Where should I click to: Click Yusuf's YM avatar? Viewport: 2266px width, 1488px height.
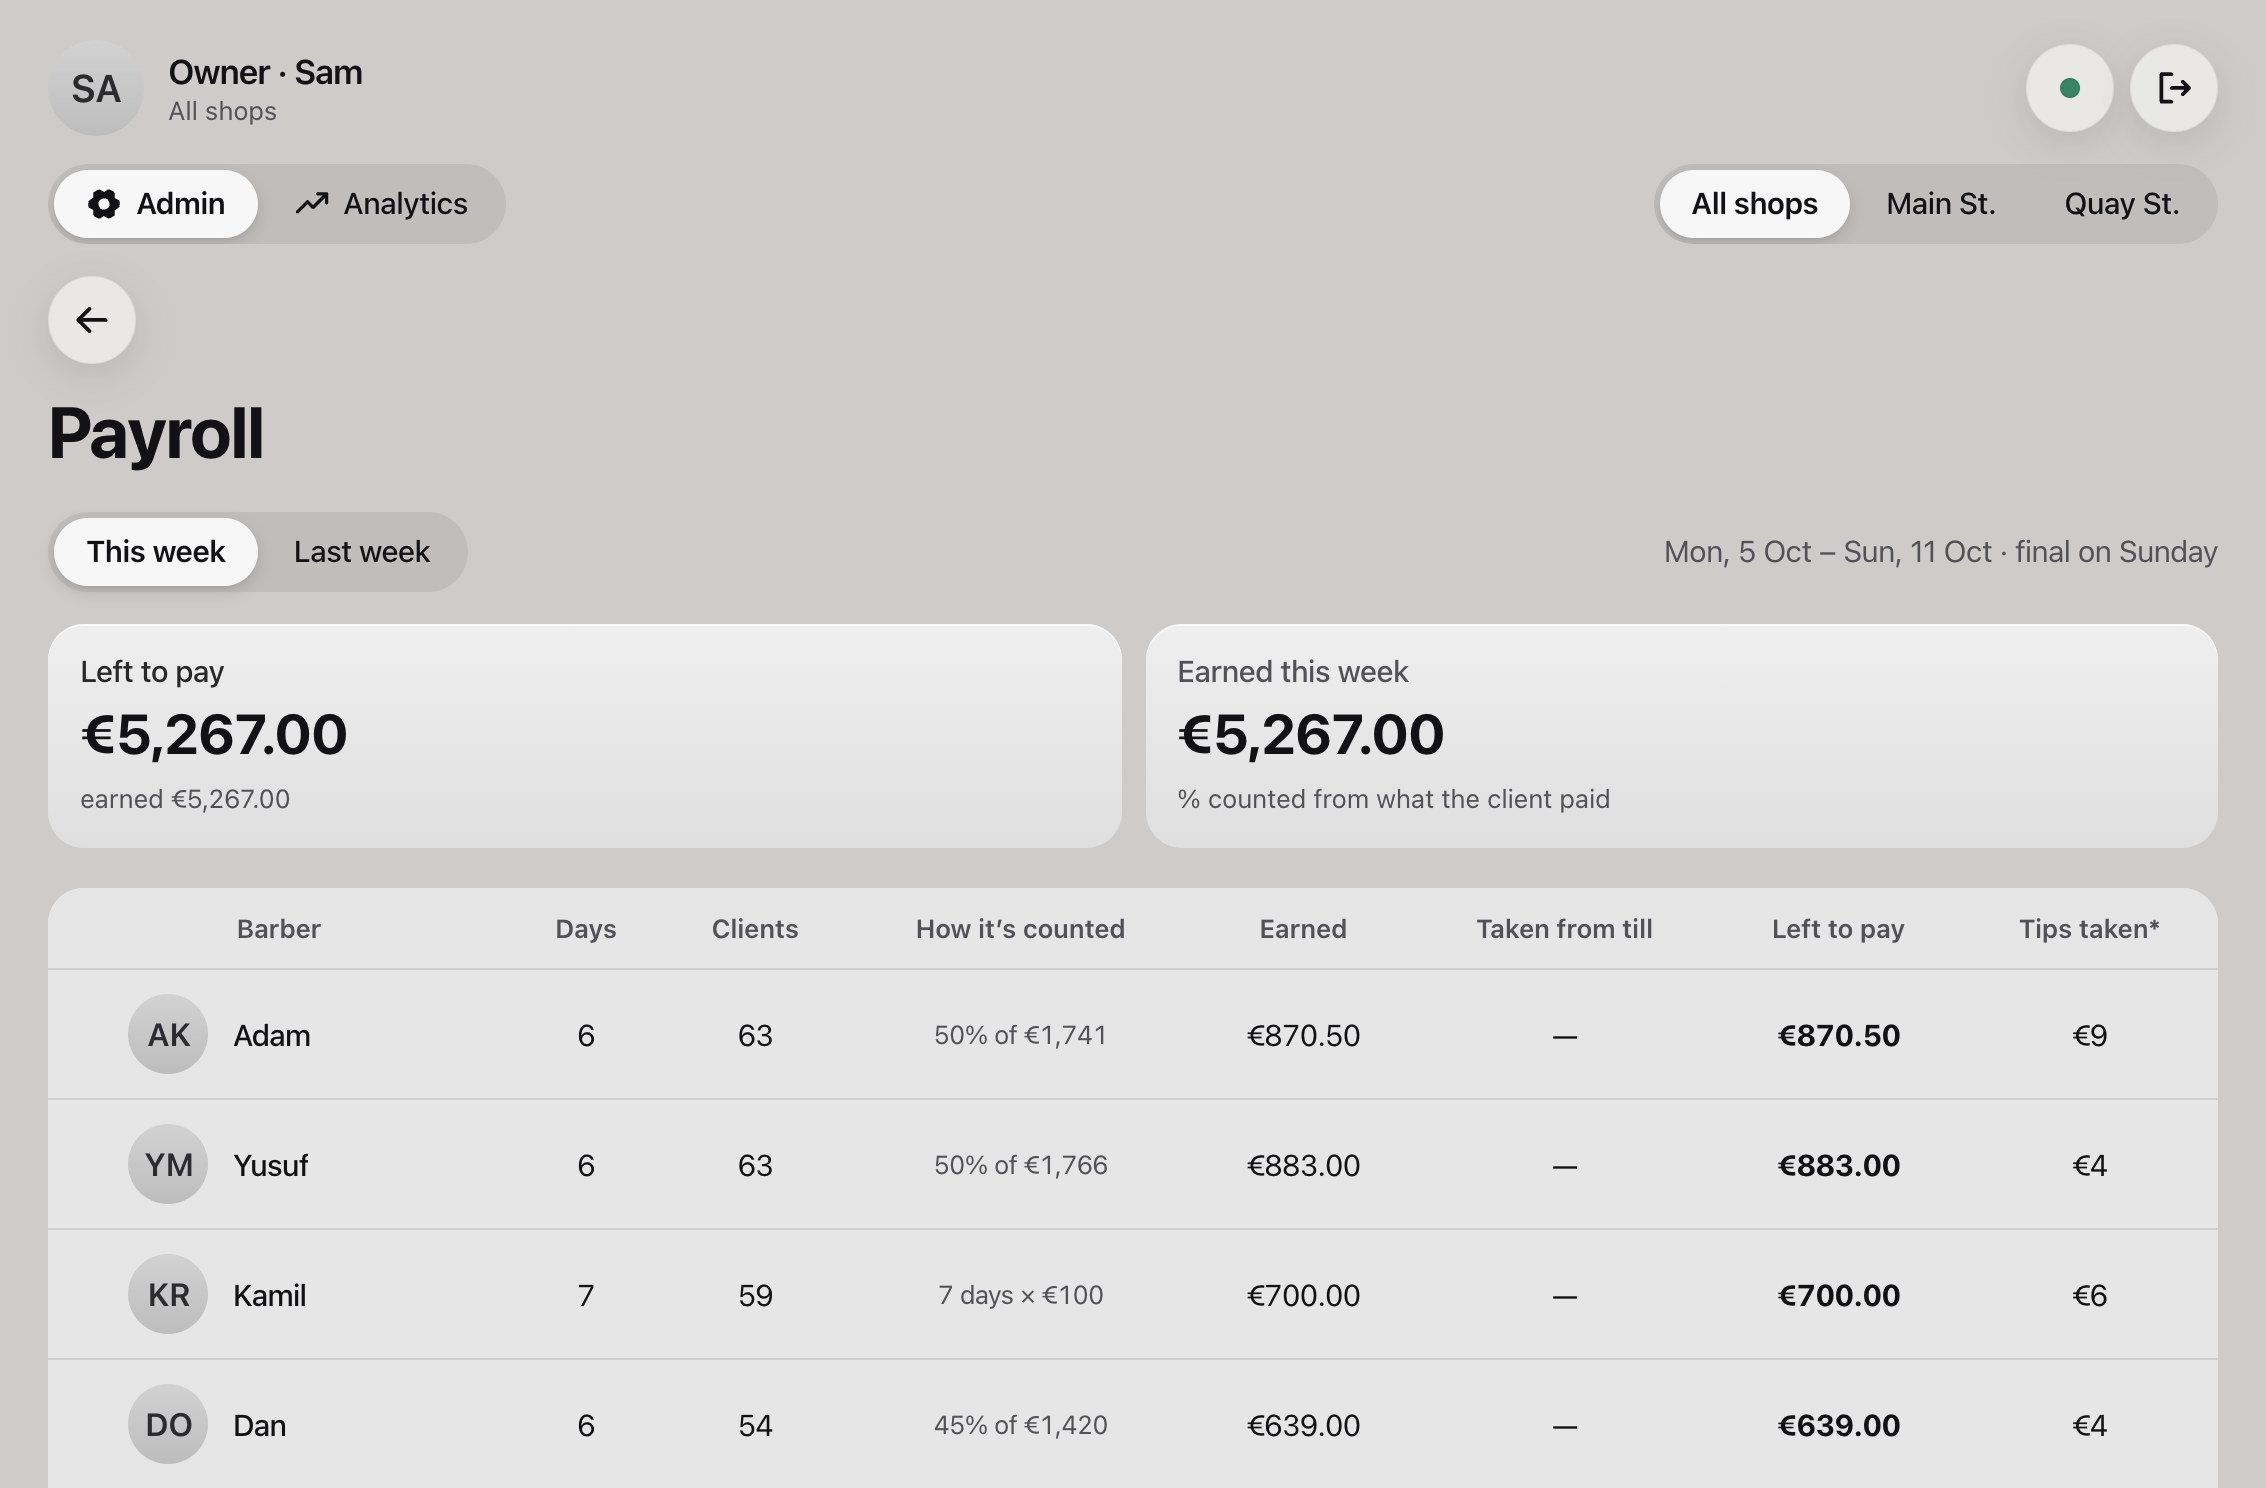coord(168,1164)
